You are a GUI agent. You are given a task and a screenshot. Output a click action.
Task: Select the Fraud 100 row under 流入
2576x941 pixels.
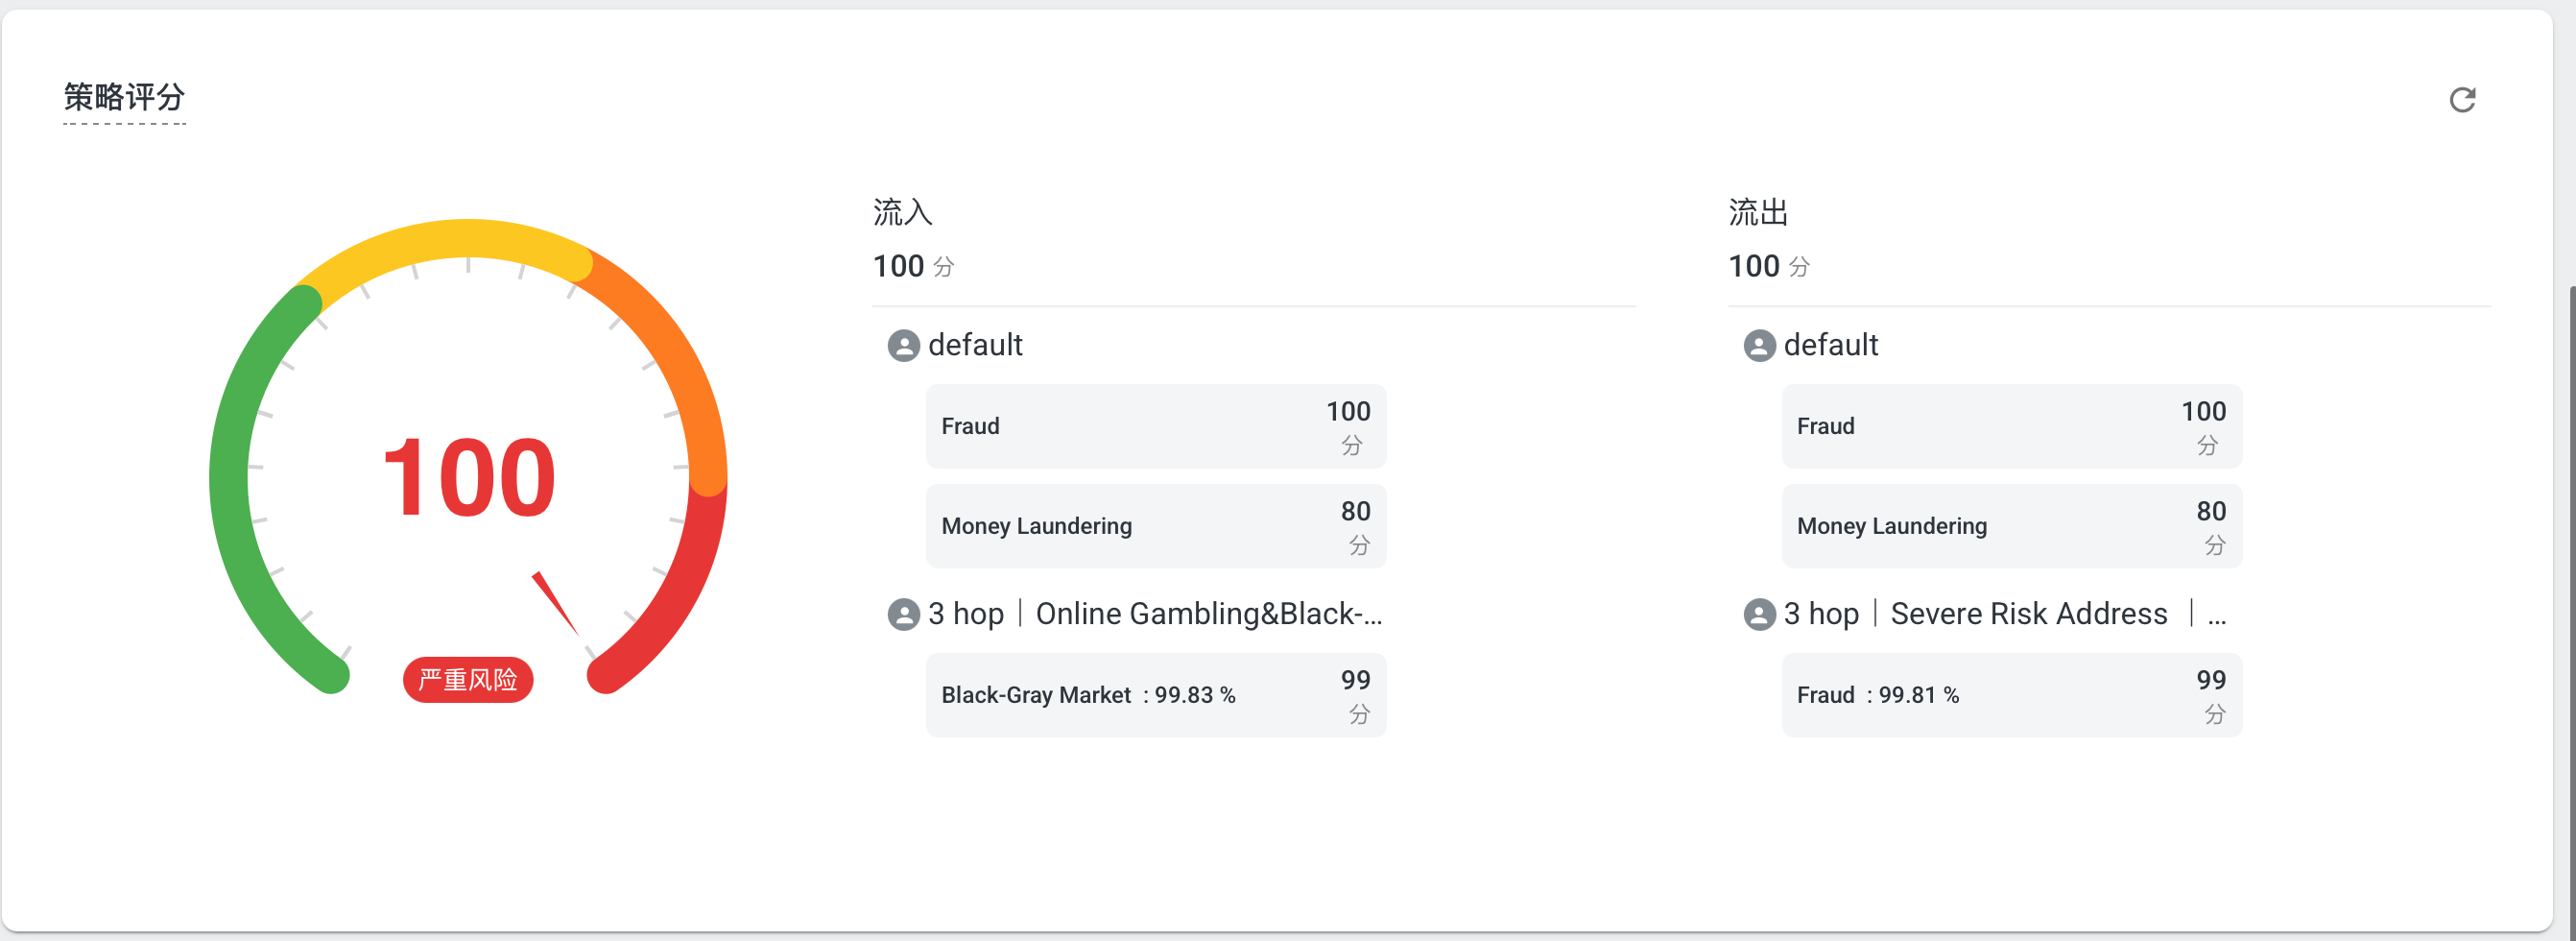tap(1155, 426)
